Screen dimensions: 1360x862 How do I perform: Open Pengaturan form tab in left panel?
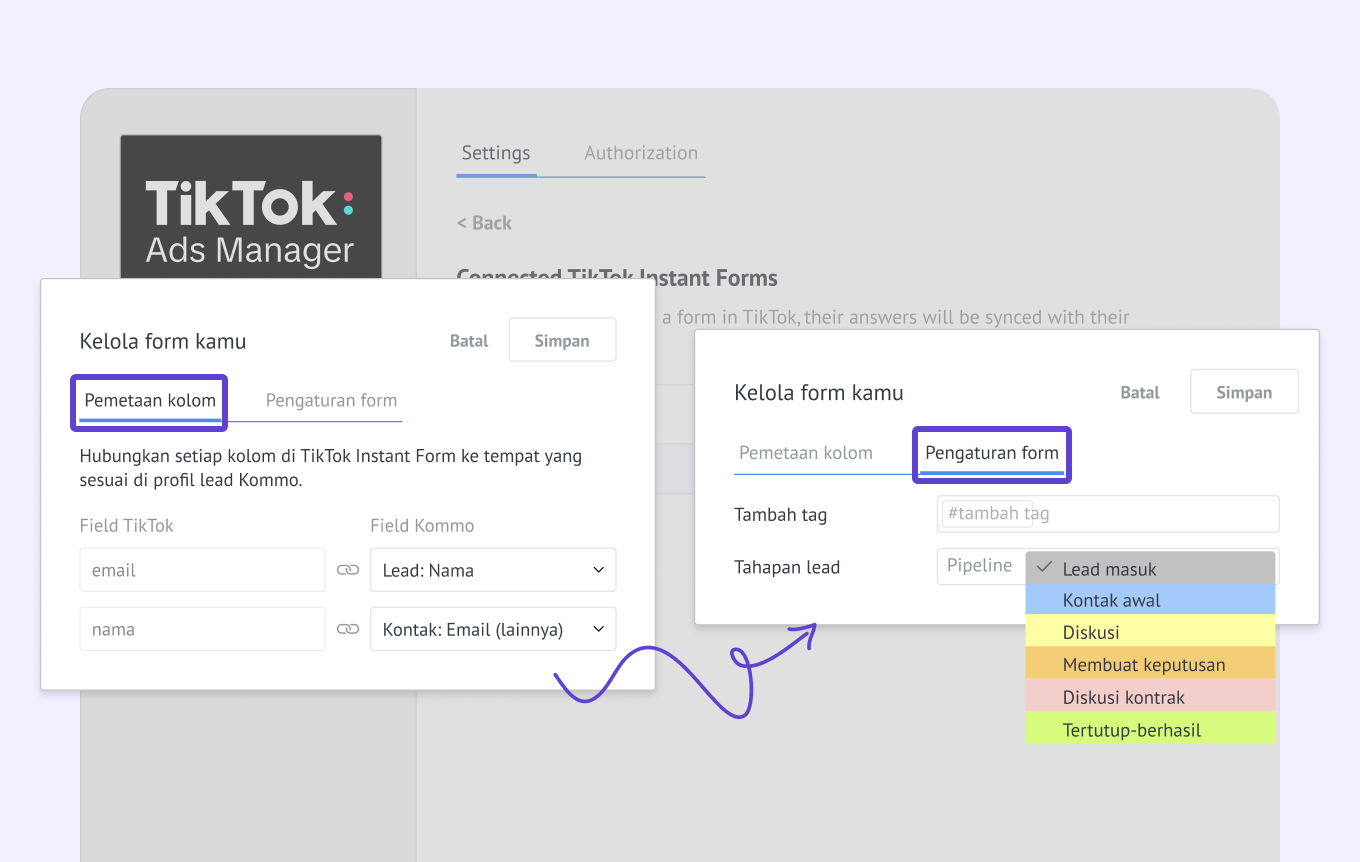331,401
